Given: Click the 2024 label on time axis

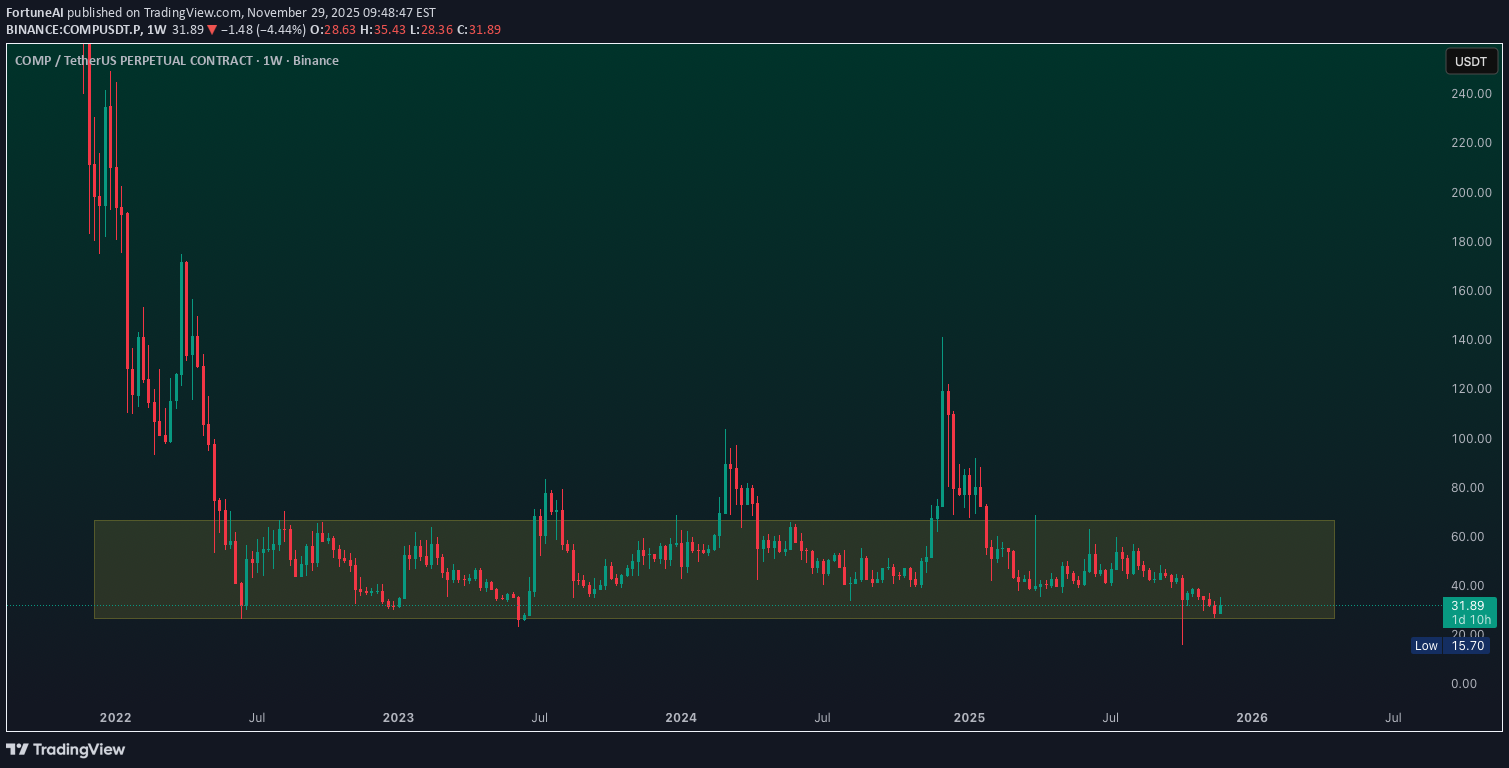Looking at the screenshot, I should 681,718.
